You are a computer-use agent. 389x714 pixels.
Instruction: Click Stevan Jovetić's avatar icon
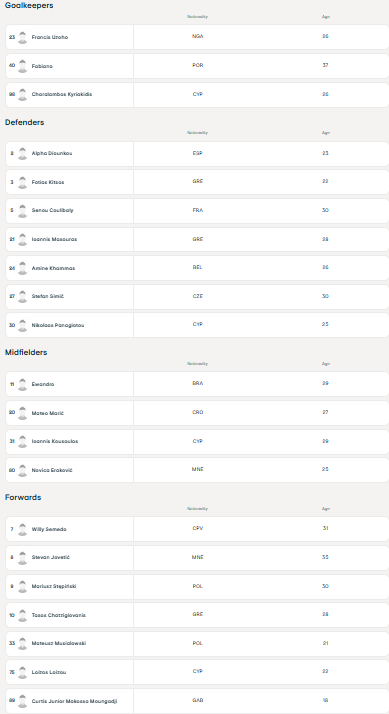tap(22, 558)
